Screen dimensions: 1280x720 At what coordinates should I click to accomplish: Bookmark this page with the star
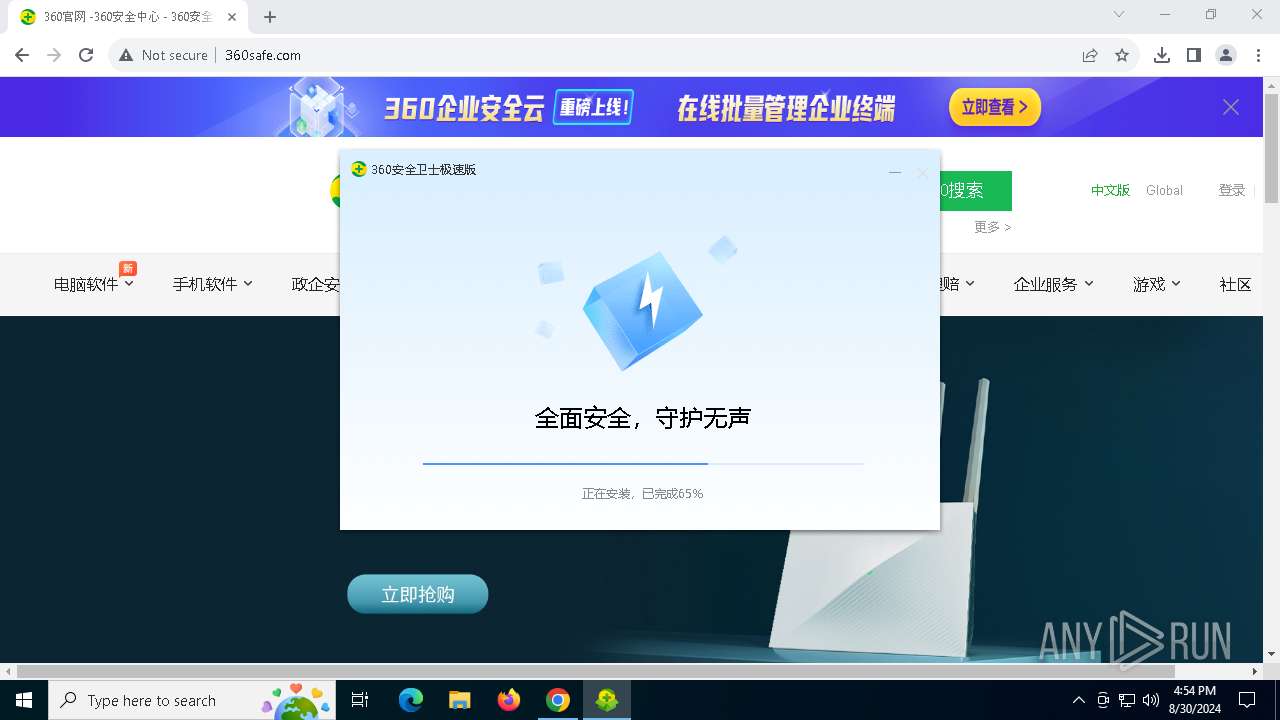pos(1122,55)
